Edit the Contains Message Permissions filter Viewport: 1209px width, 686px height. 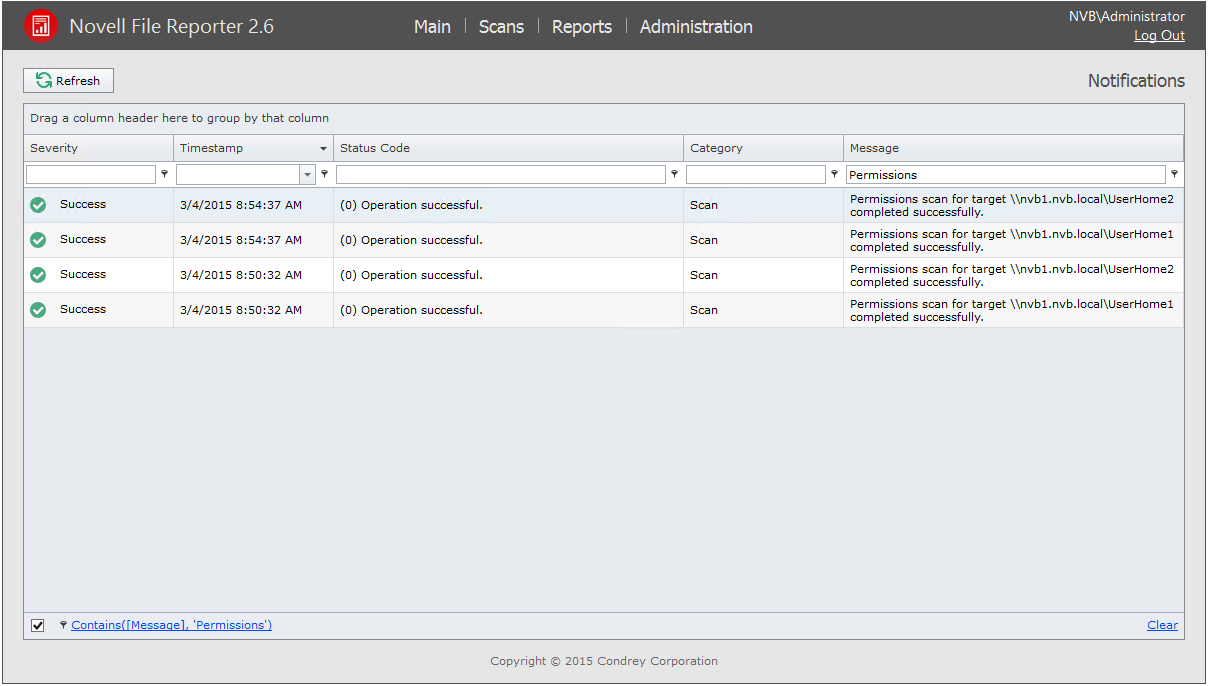171,626
